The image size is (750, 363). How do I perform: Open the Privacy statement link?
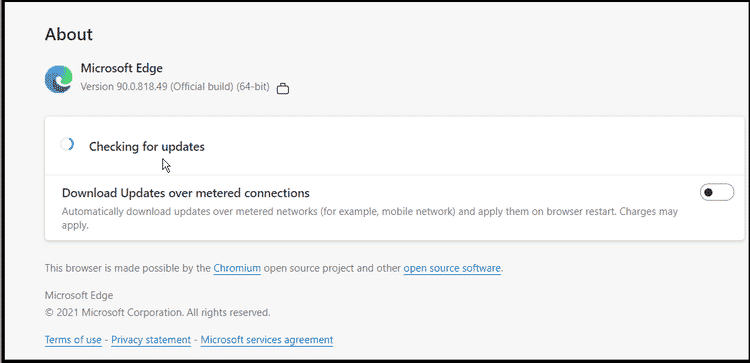(151, 340)
